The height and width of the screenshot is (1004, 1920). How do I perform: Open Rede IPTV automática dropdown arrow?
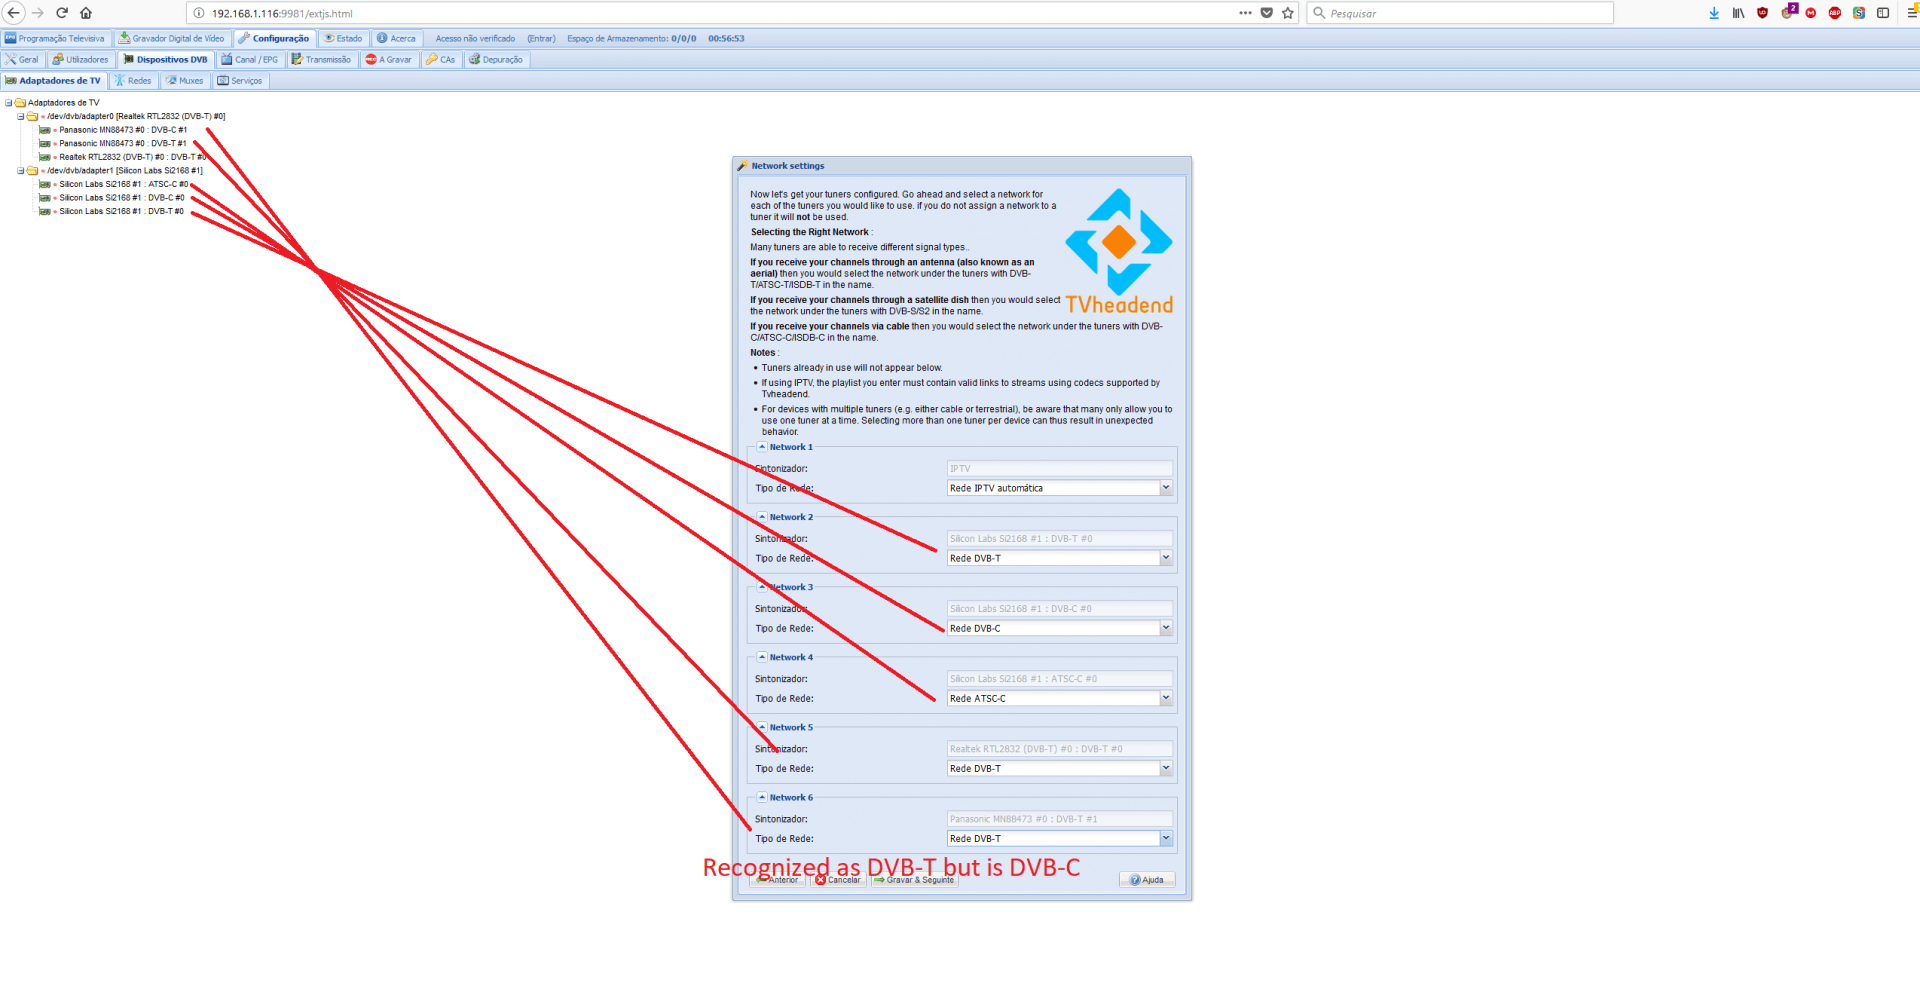coord(1165,488)
